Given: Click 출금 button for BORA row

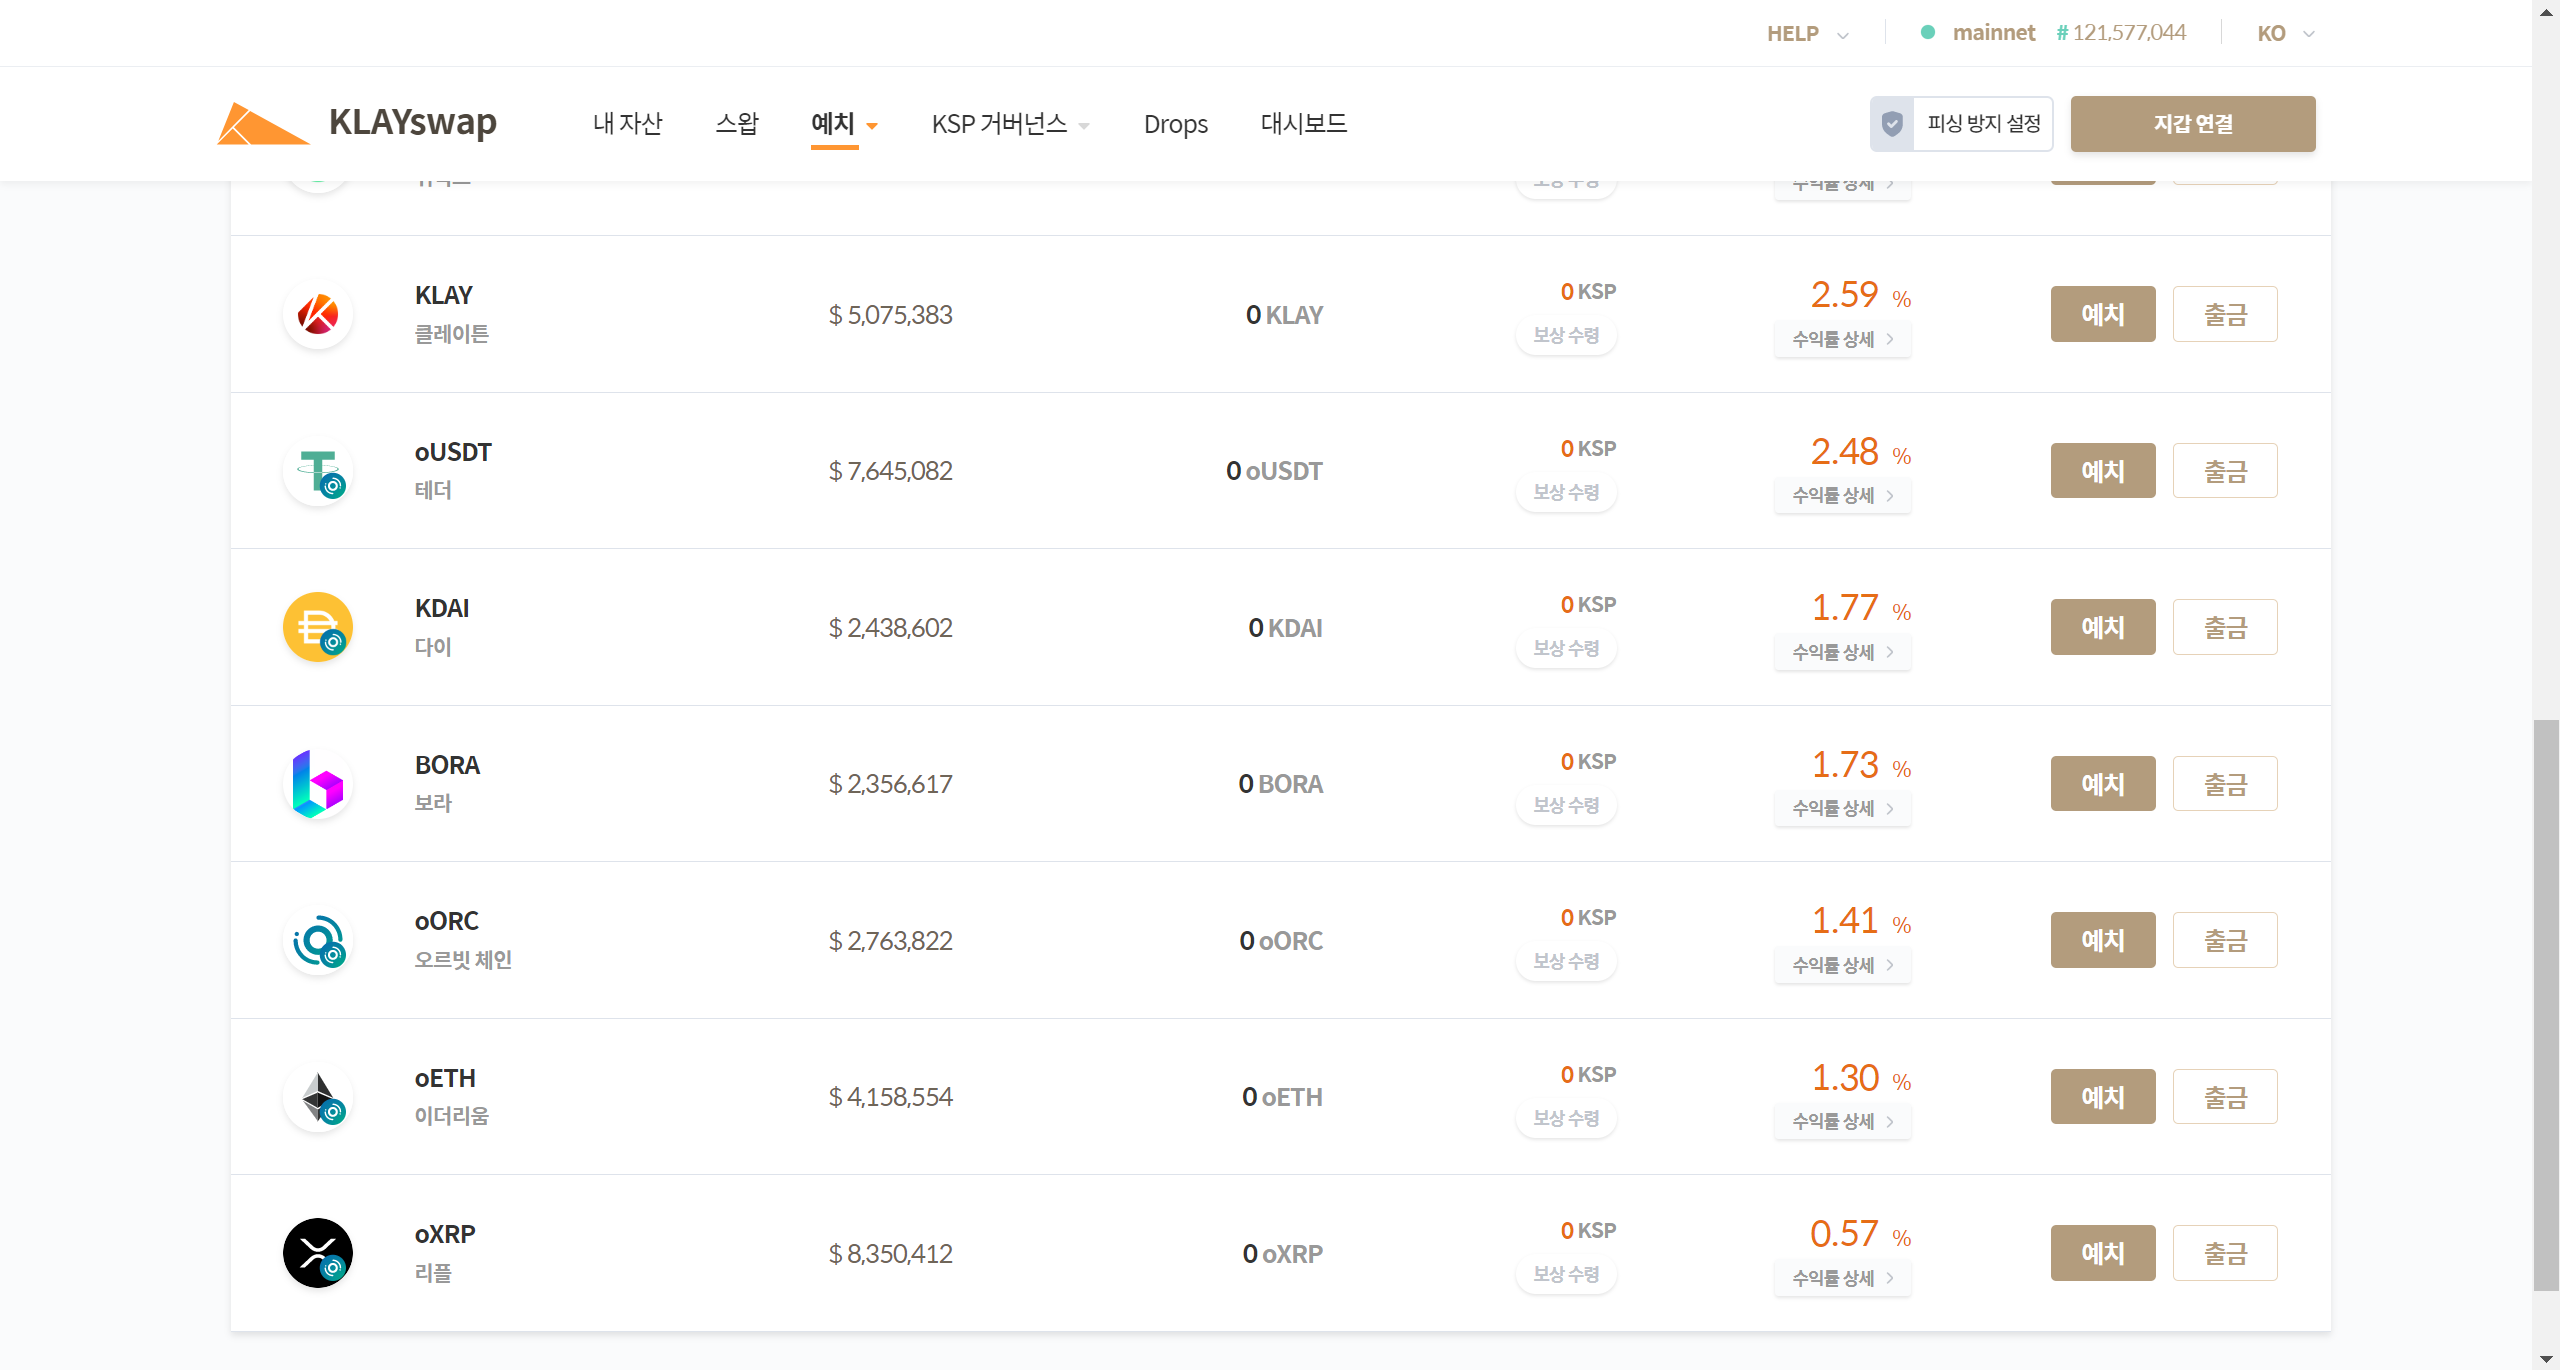Looking at the screenshot, I should pos(2224,784).
